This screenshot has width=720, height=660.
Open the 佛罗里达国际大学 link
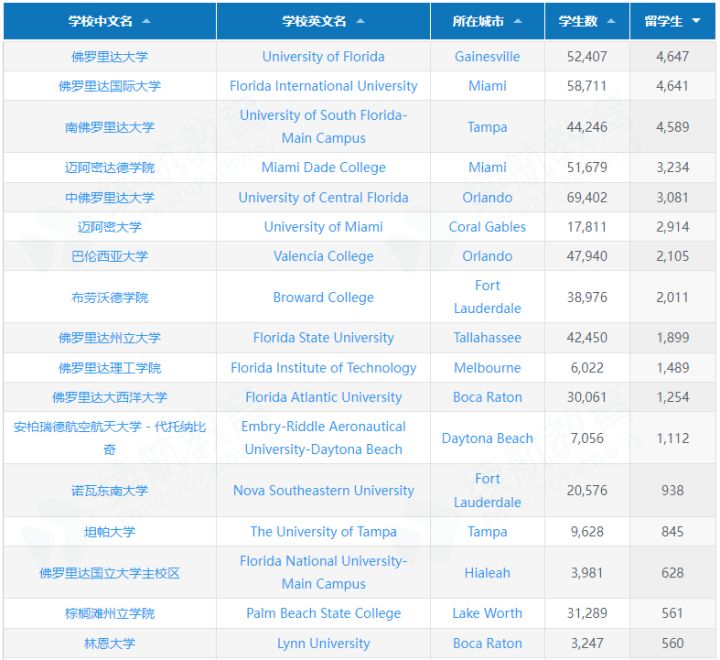pos(110,86)
